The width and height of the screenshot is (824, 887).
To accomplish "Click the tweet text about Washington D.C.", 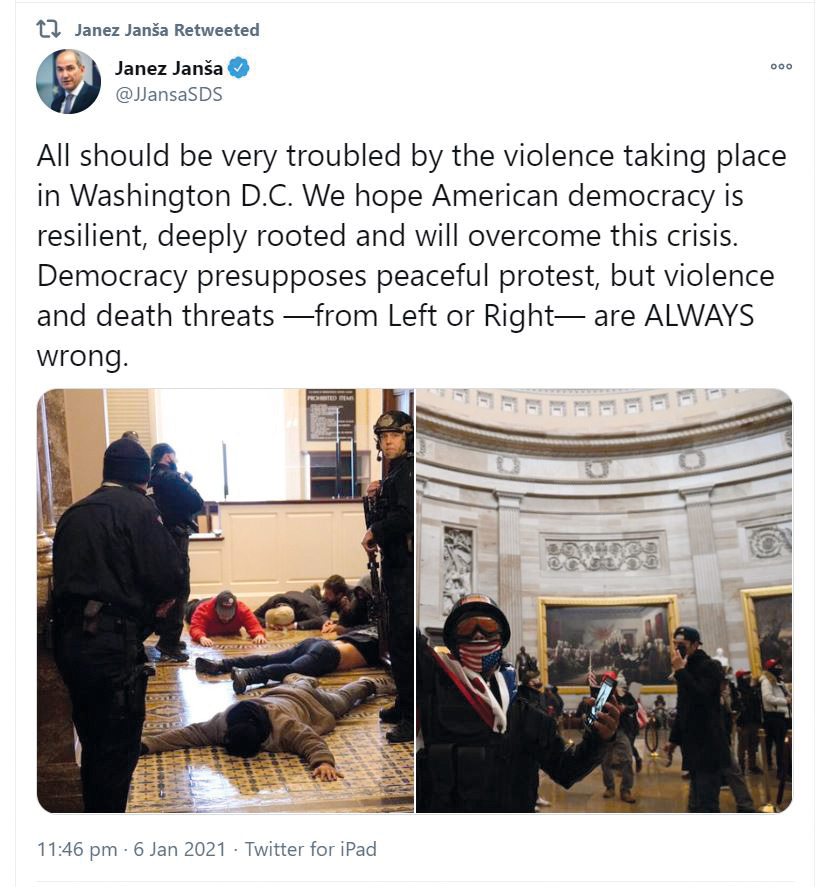I will [412, 255].
